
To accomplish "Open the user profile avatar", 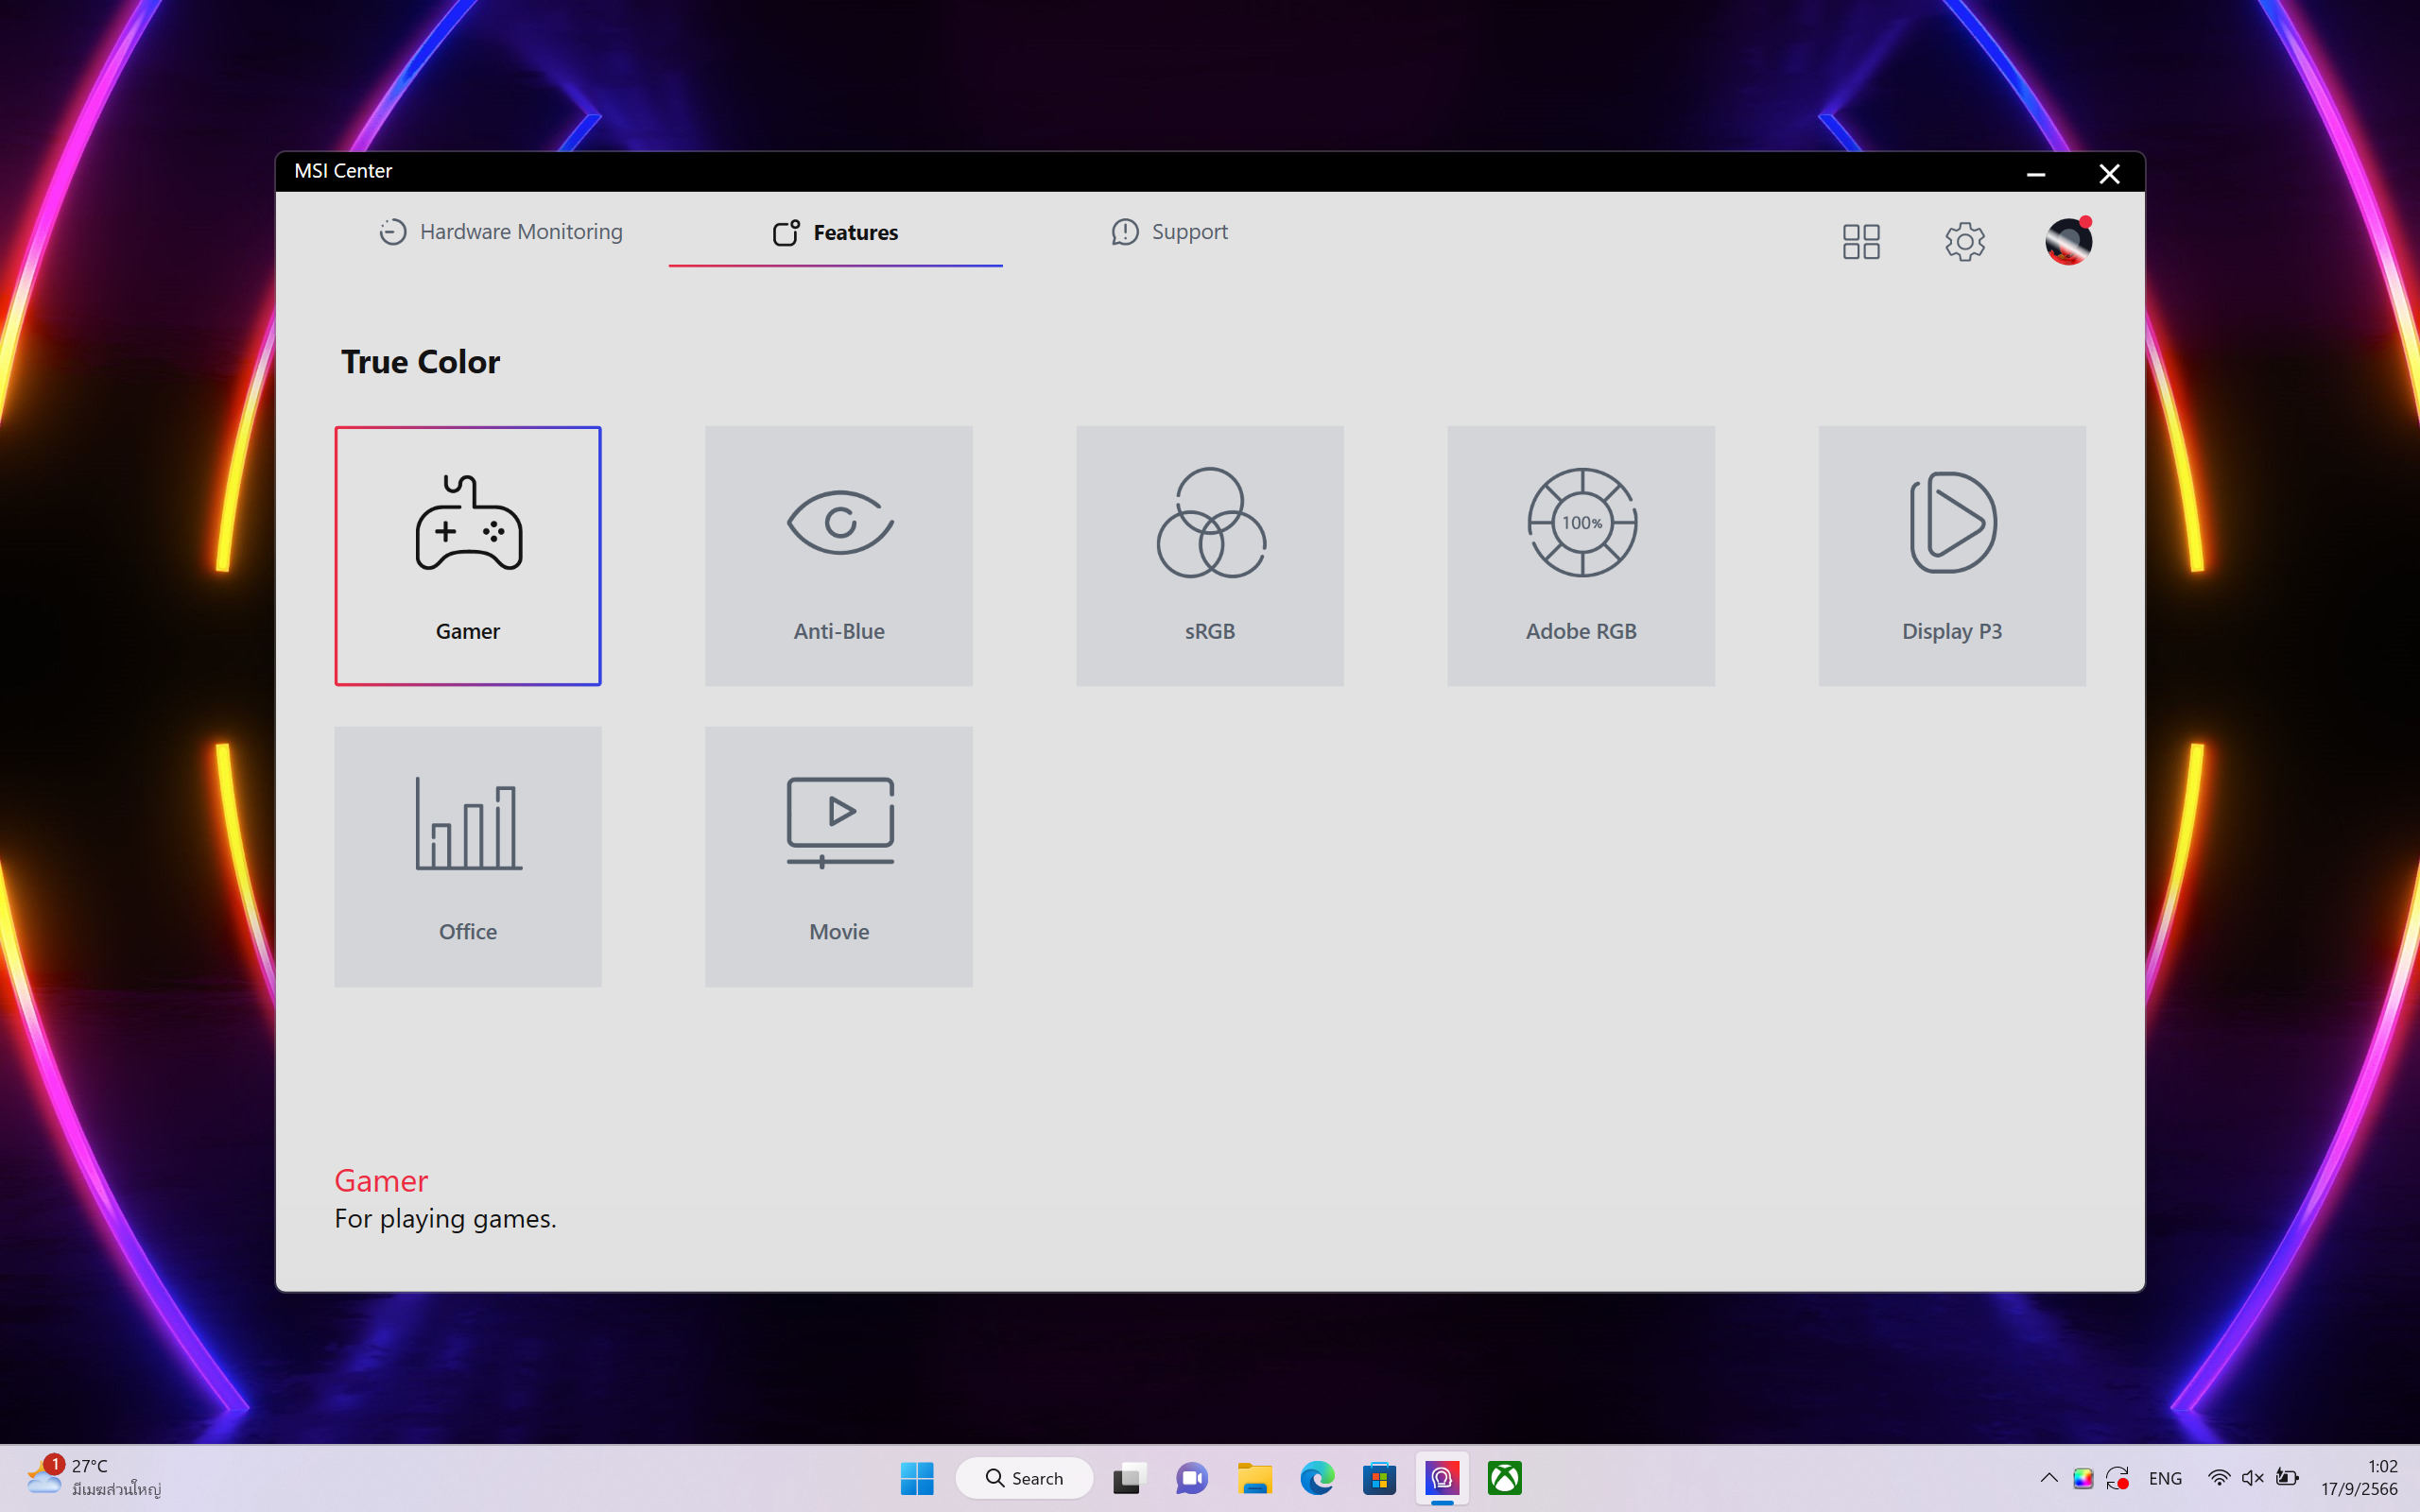I will (2068, 241).
